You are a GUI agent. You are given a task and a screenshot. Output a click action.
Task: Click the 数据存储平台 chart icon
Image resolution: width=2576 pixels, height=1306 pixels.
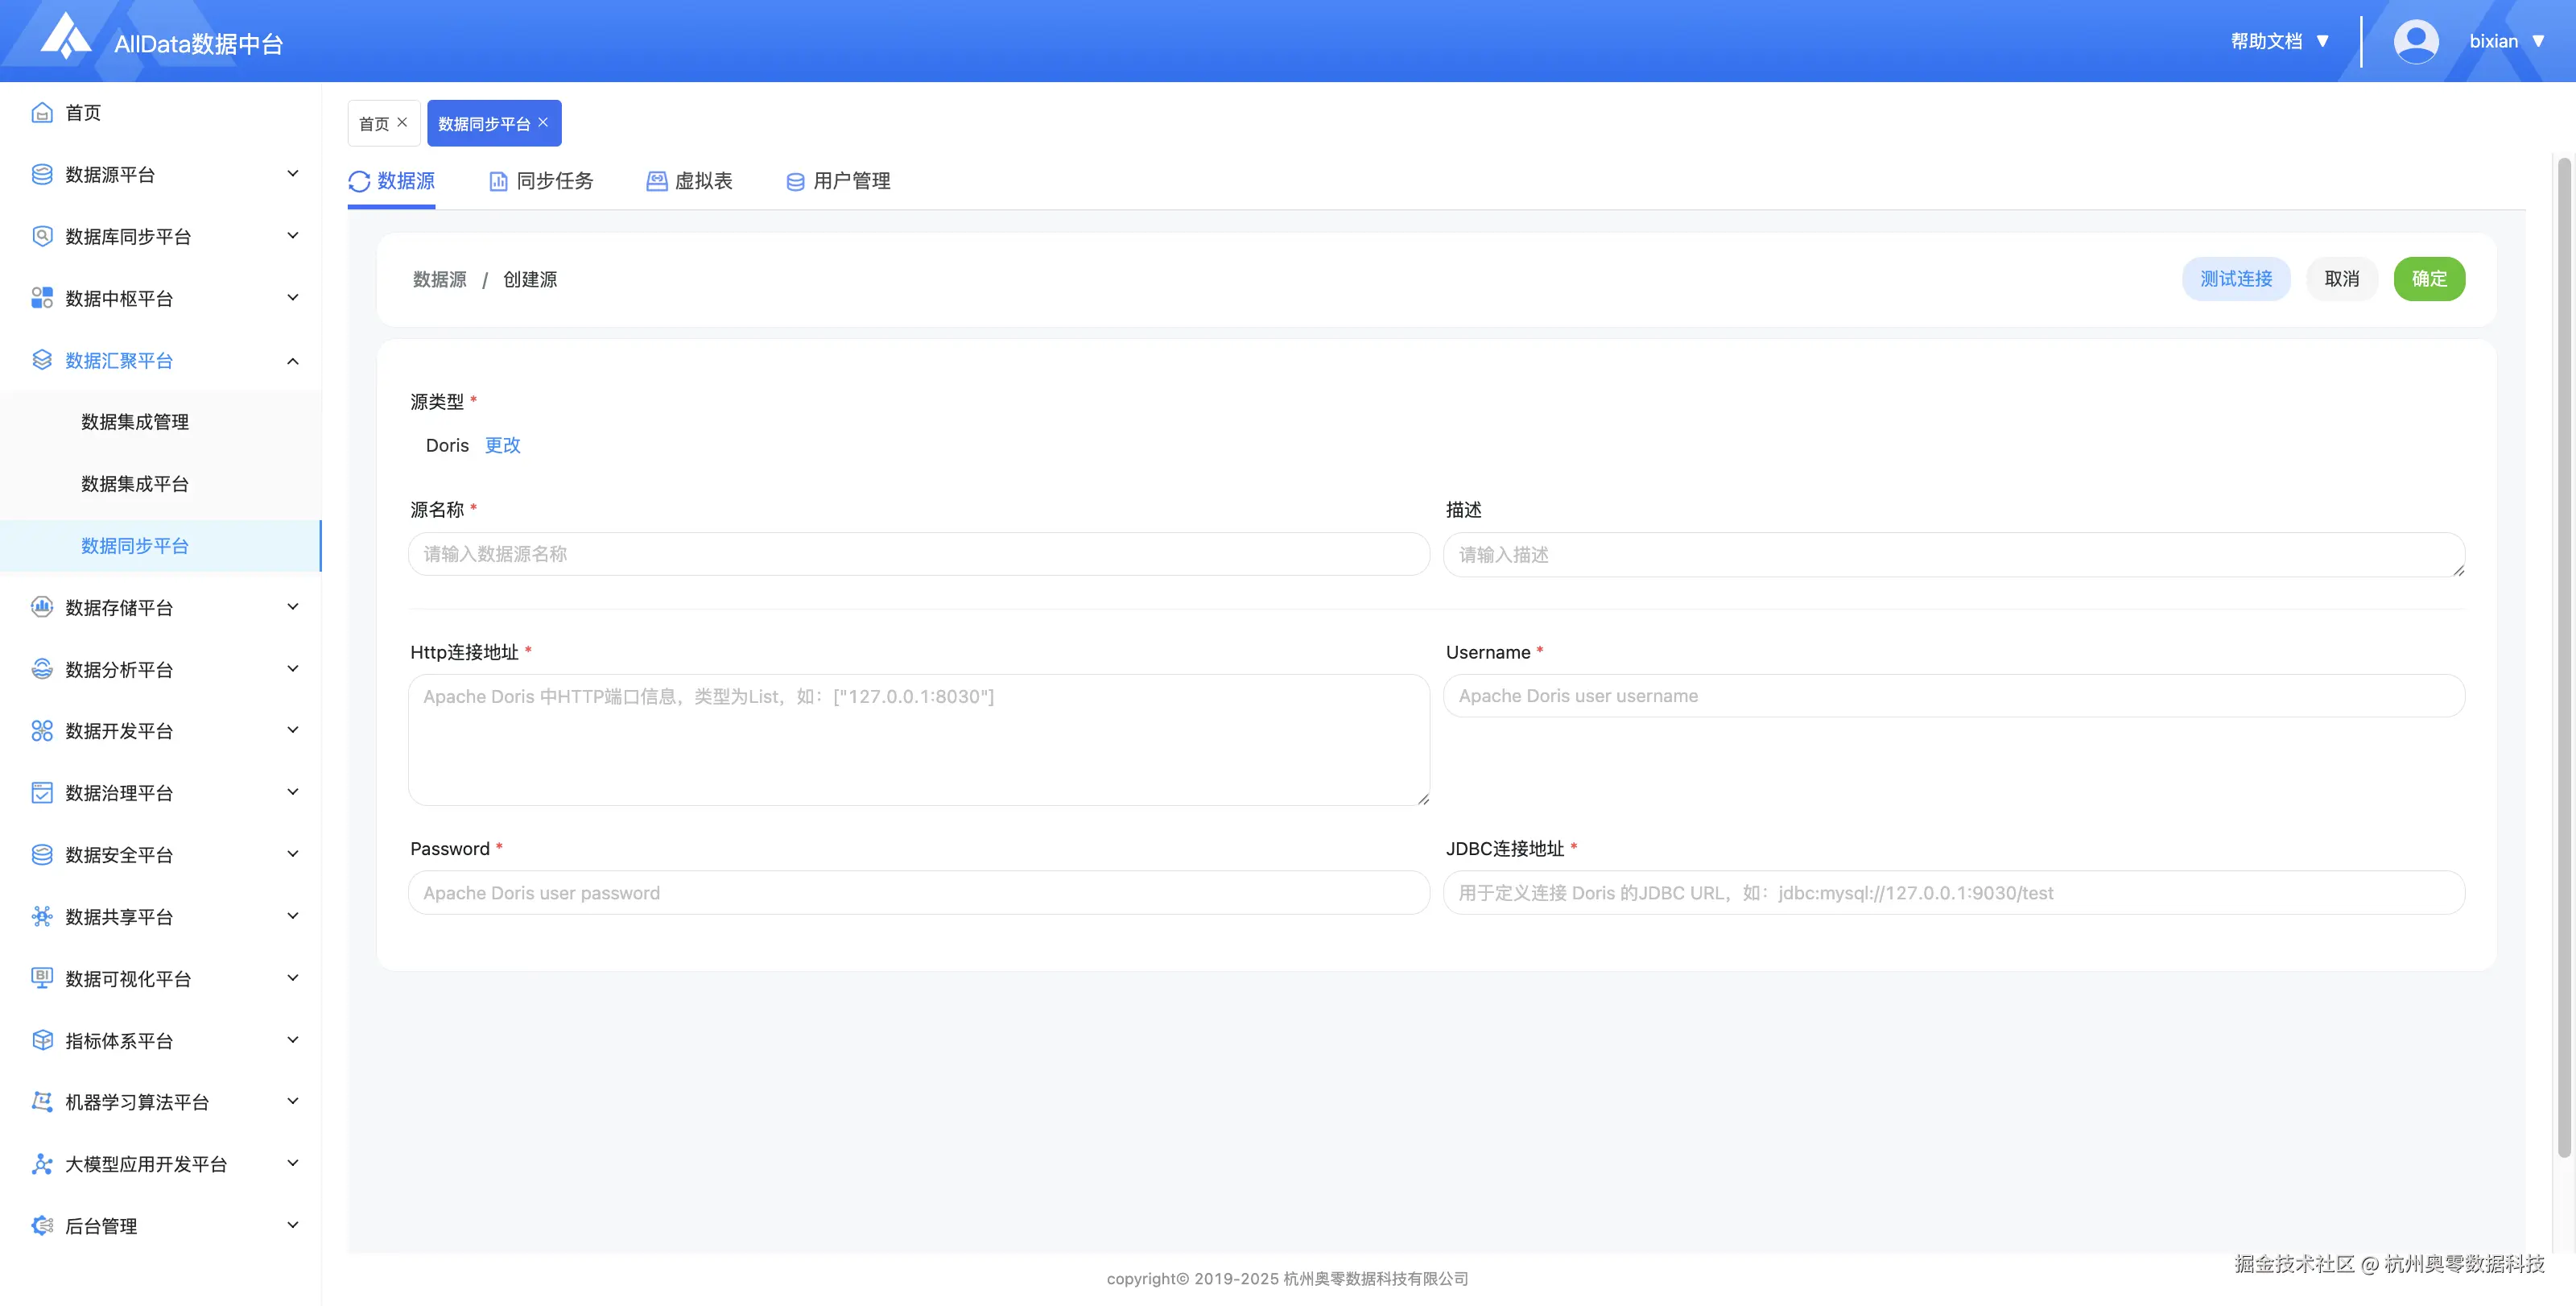(42, 607)
